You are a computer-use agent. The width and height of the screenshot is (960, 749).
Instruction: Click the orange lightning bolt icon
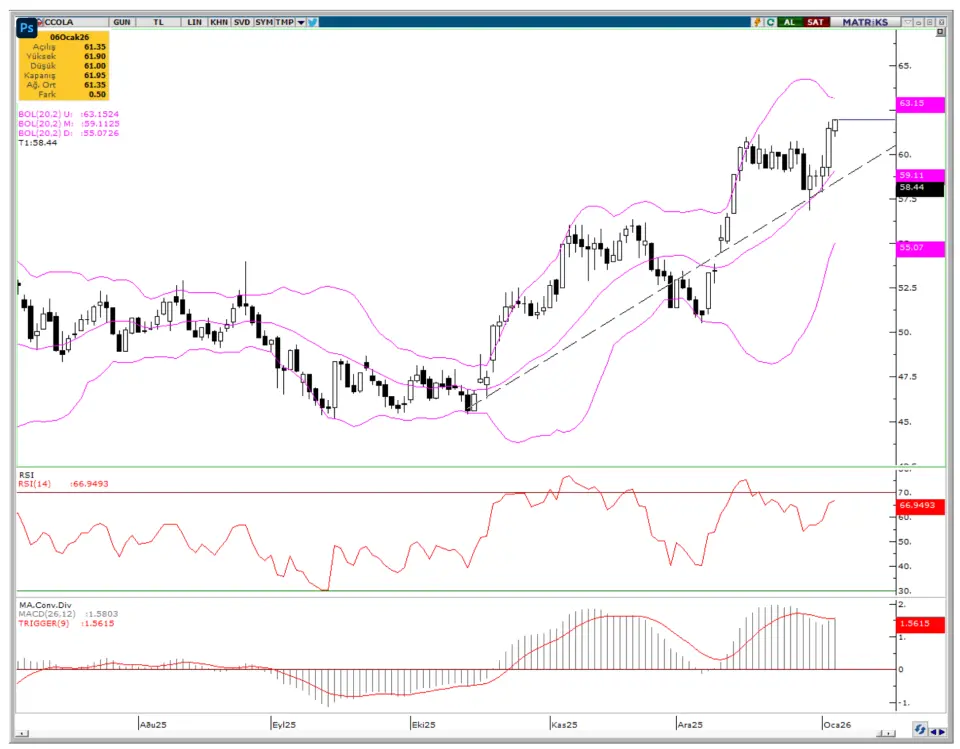(x=758, y=21)
